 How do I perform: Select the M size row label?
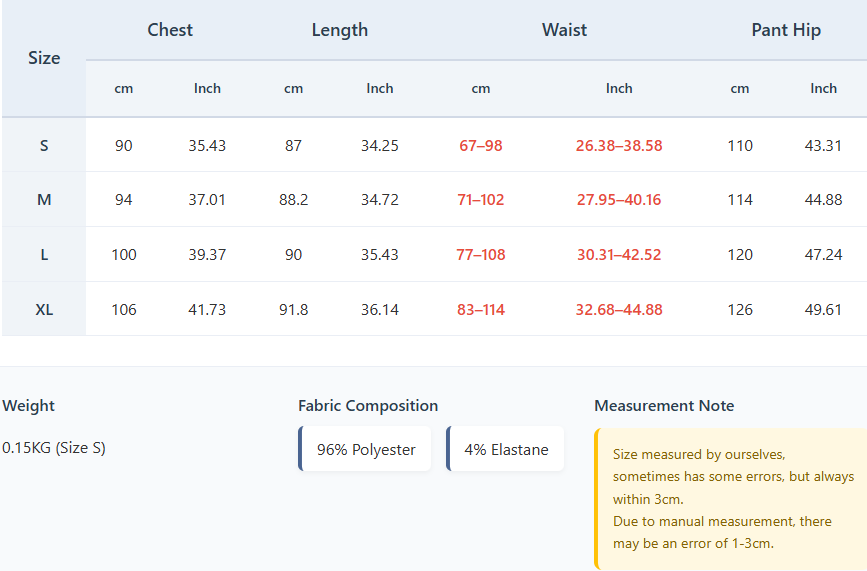tap(44, 200)
